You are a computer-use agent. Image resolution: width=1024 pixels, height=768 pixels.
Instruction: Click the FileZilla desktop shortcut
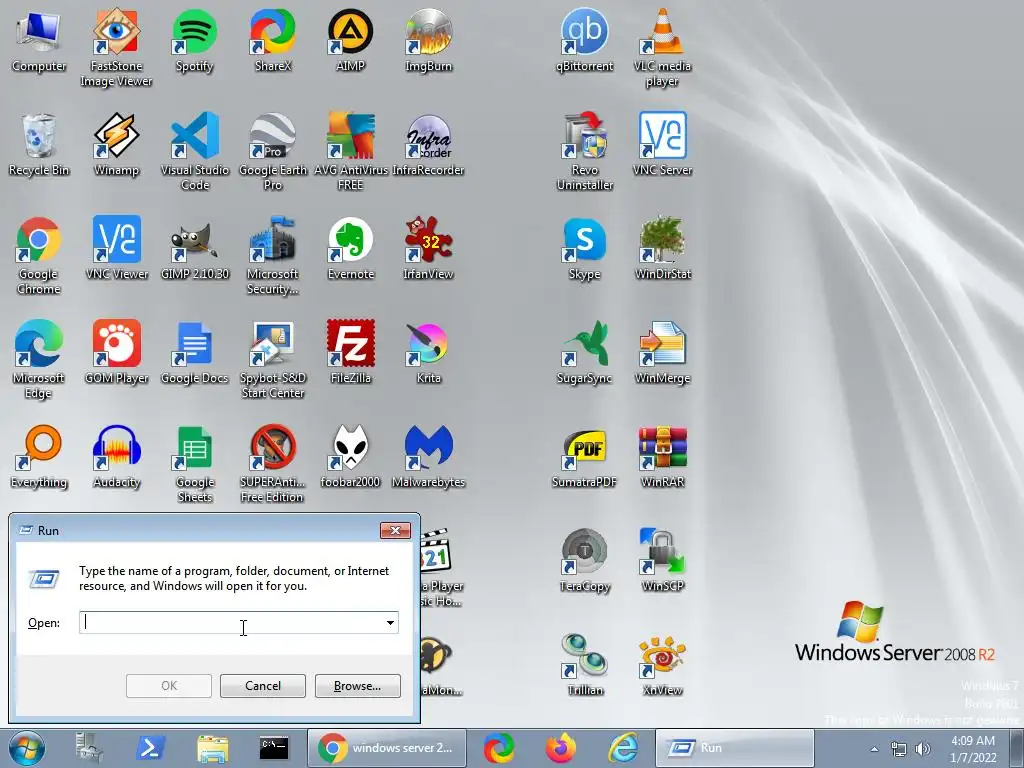tap(351, 352)
